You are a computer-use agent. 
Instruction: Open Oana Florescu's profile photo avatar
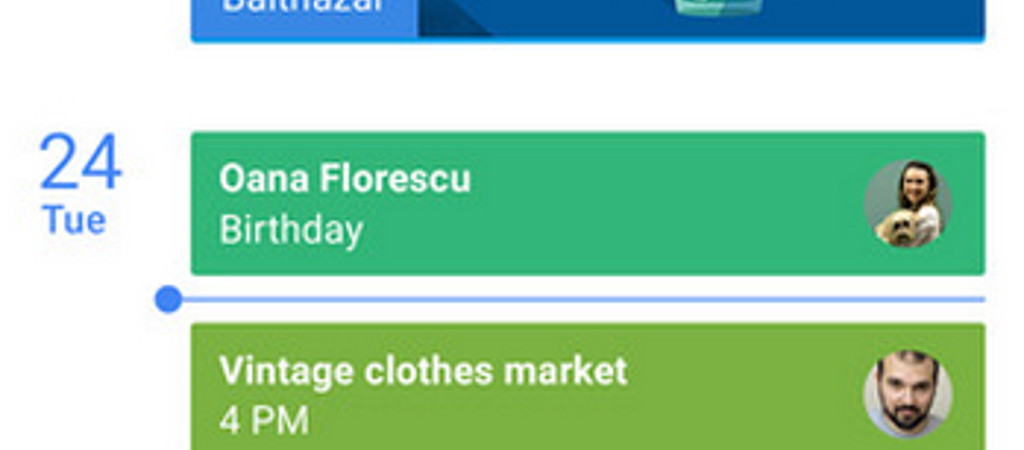pyautogui.click(x=908, y=204)
